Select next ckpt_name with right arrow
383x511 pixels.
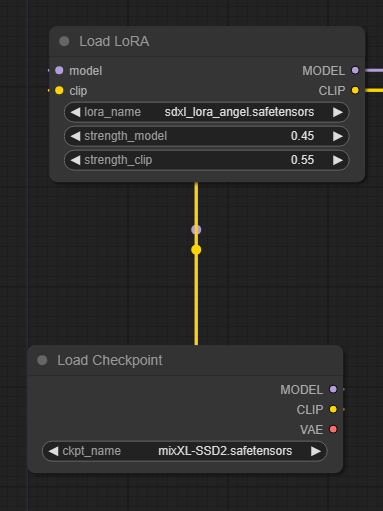point(316,451)
